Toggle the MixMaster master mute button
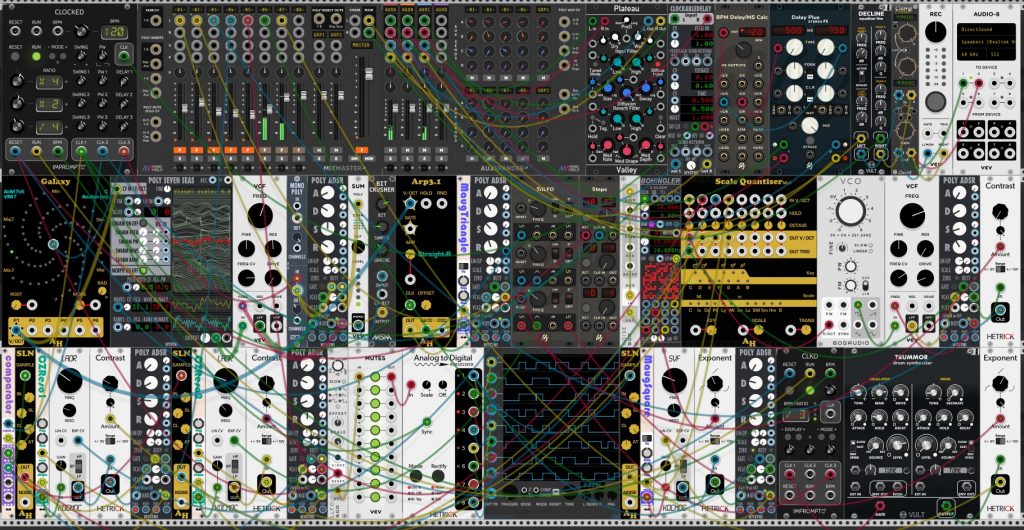This screenshot has height=530, width=1024. click(360, 149)
